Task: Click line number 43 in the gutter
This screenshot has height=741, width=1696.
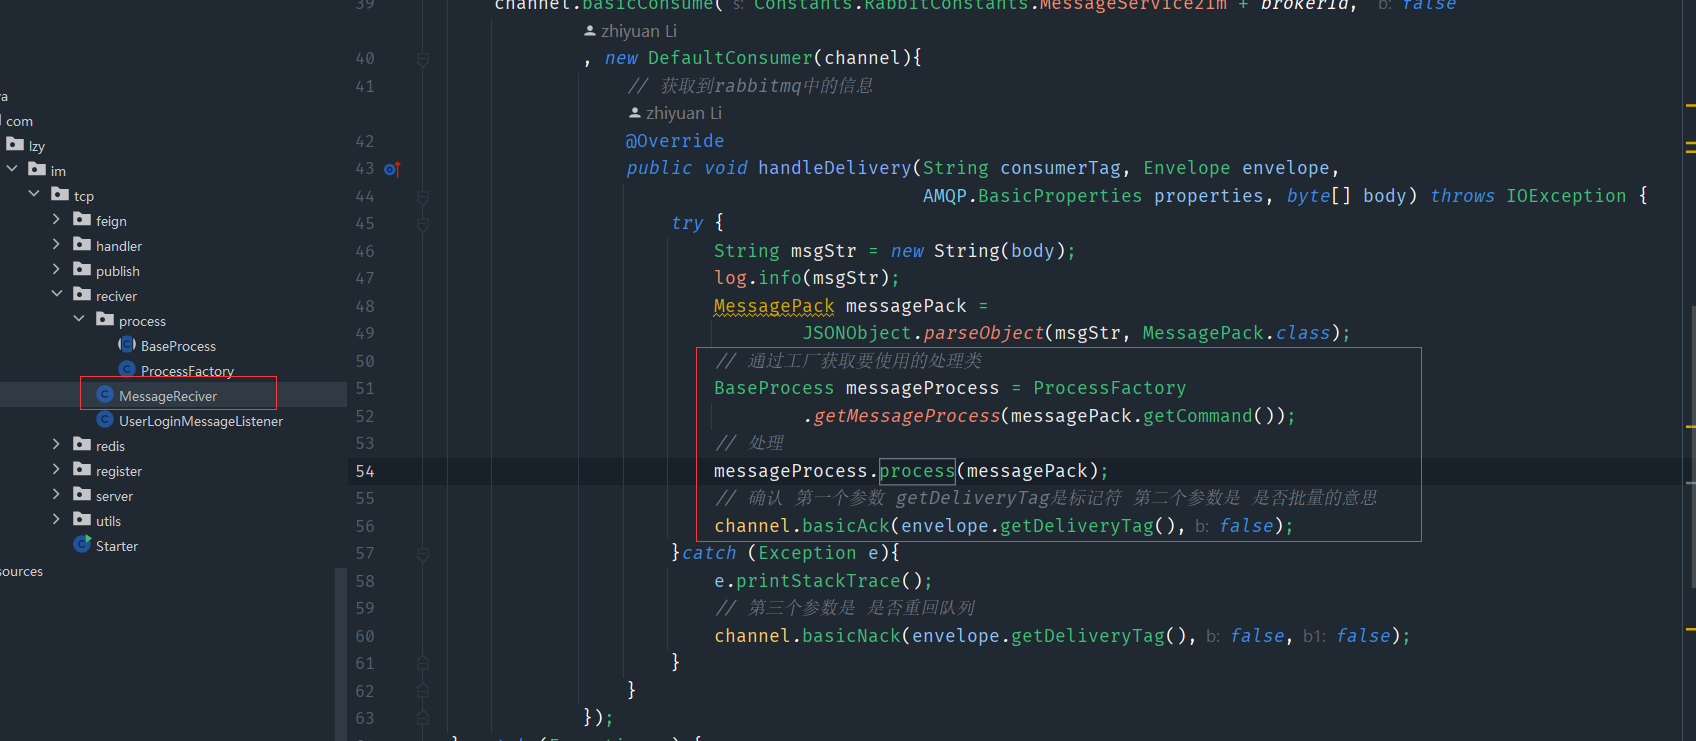Action: [365, 169]
